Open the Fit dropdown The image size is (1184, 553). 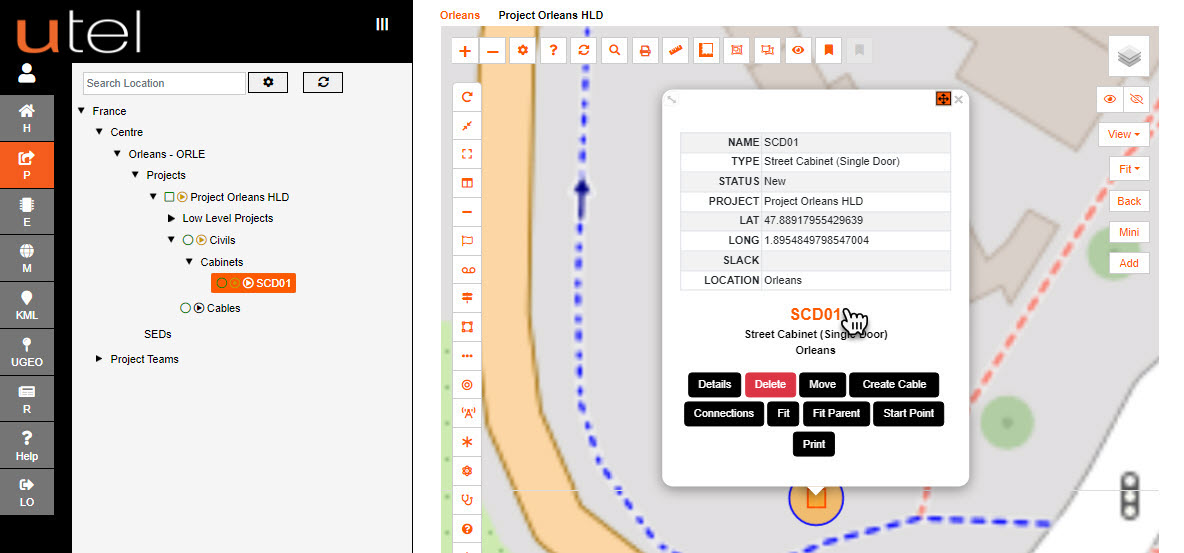(x=1129, y=169)
